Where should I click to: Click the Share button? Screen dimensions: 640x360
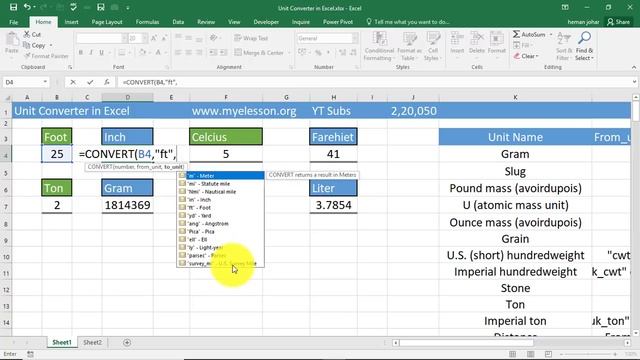[x=618, y=22]
